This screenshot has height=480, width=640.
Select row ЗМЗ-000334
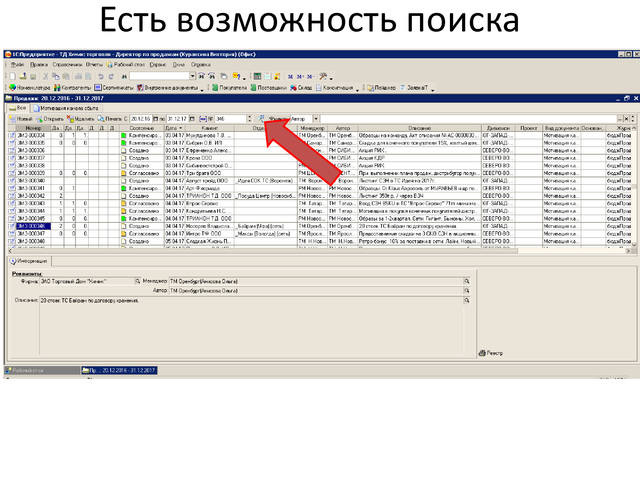tap(320, 135)
